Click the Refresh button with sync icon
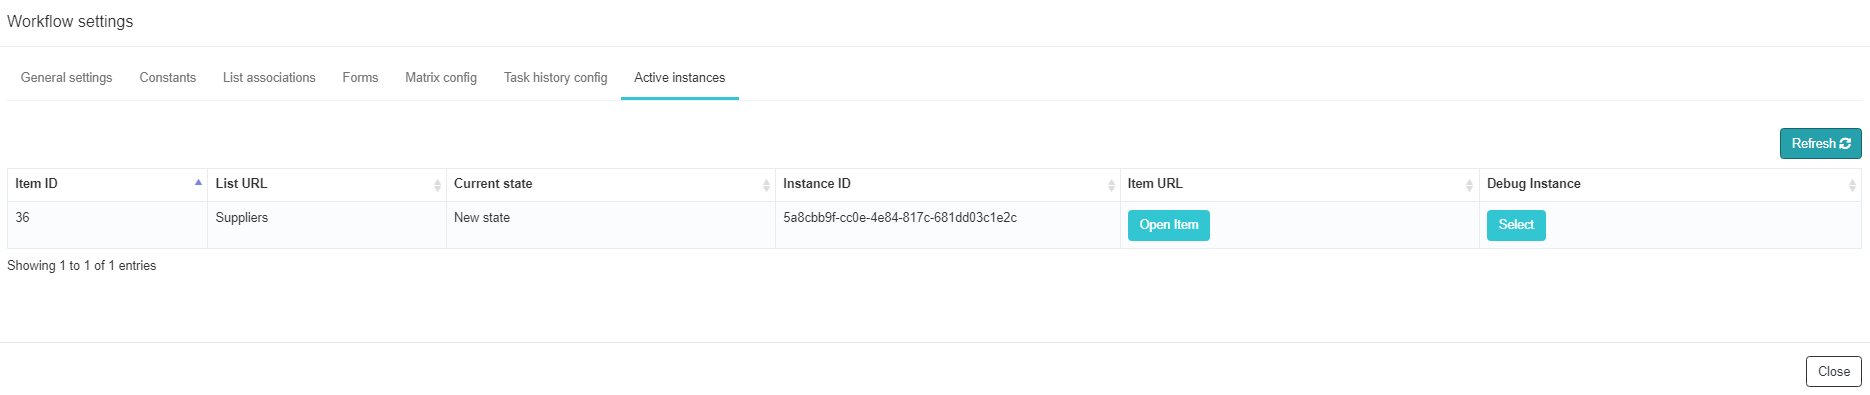The height and width of the screenshot is (395, 1870). click(1820, 144)
